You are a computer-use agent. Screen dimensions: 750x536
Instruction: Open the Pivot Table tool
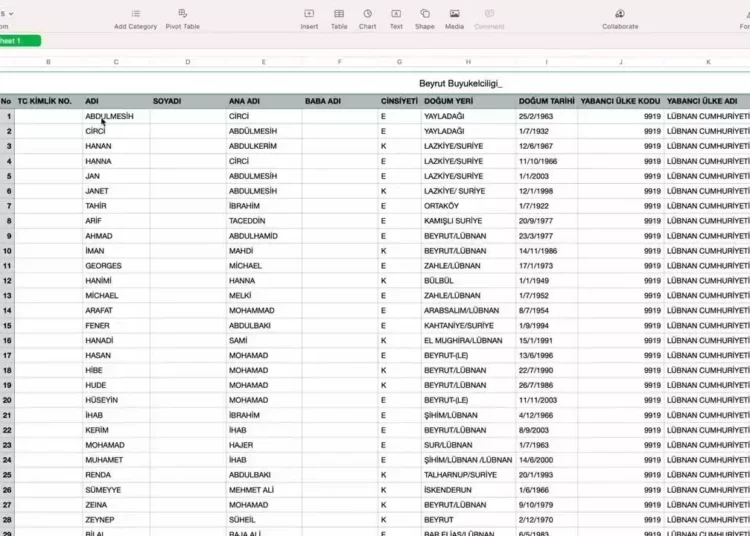click(182, 19)
